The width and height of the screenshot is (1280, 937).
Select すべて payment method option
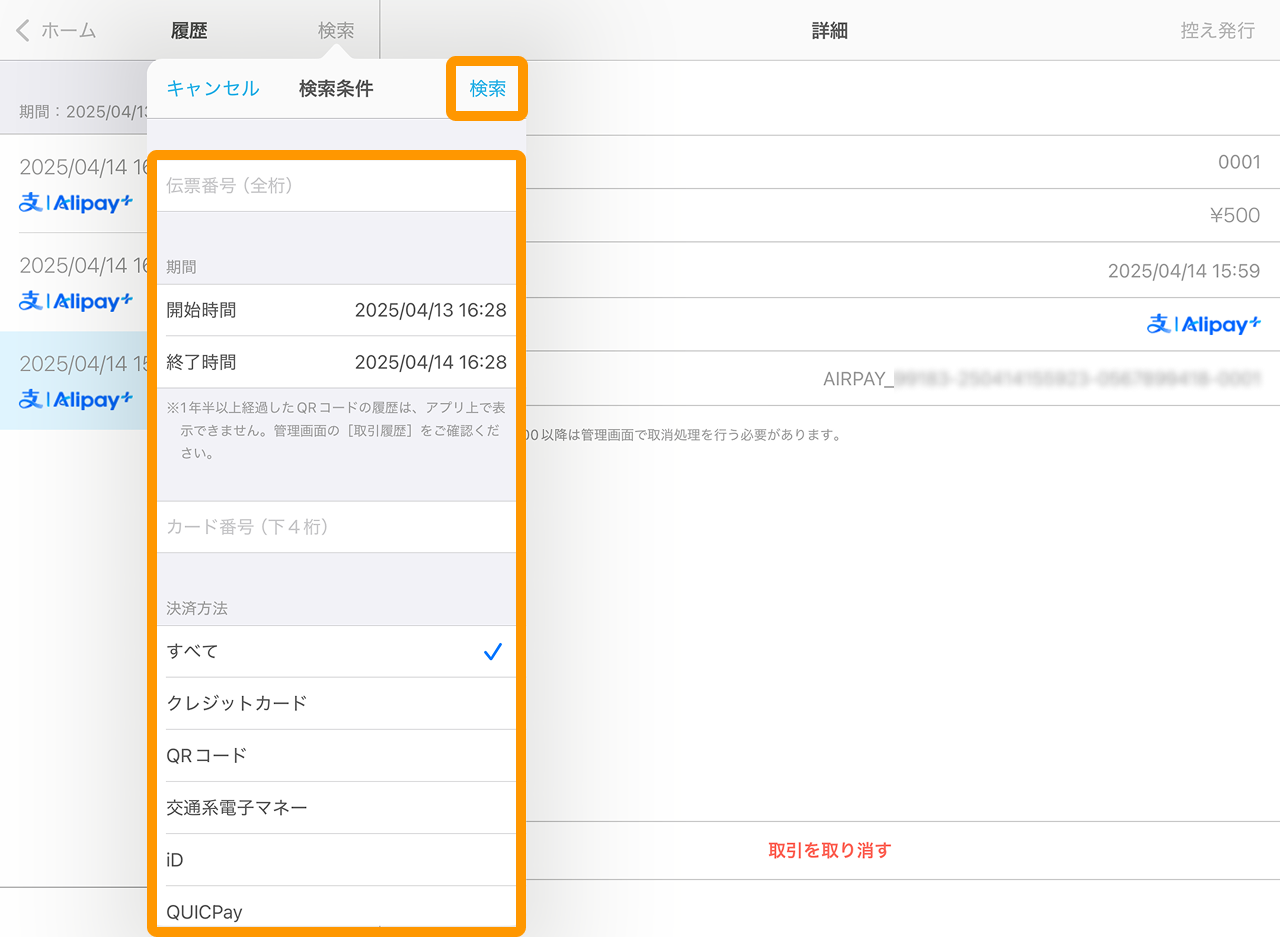[x=336, y=652]
